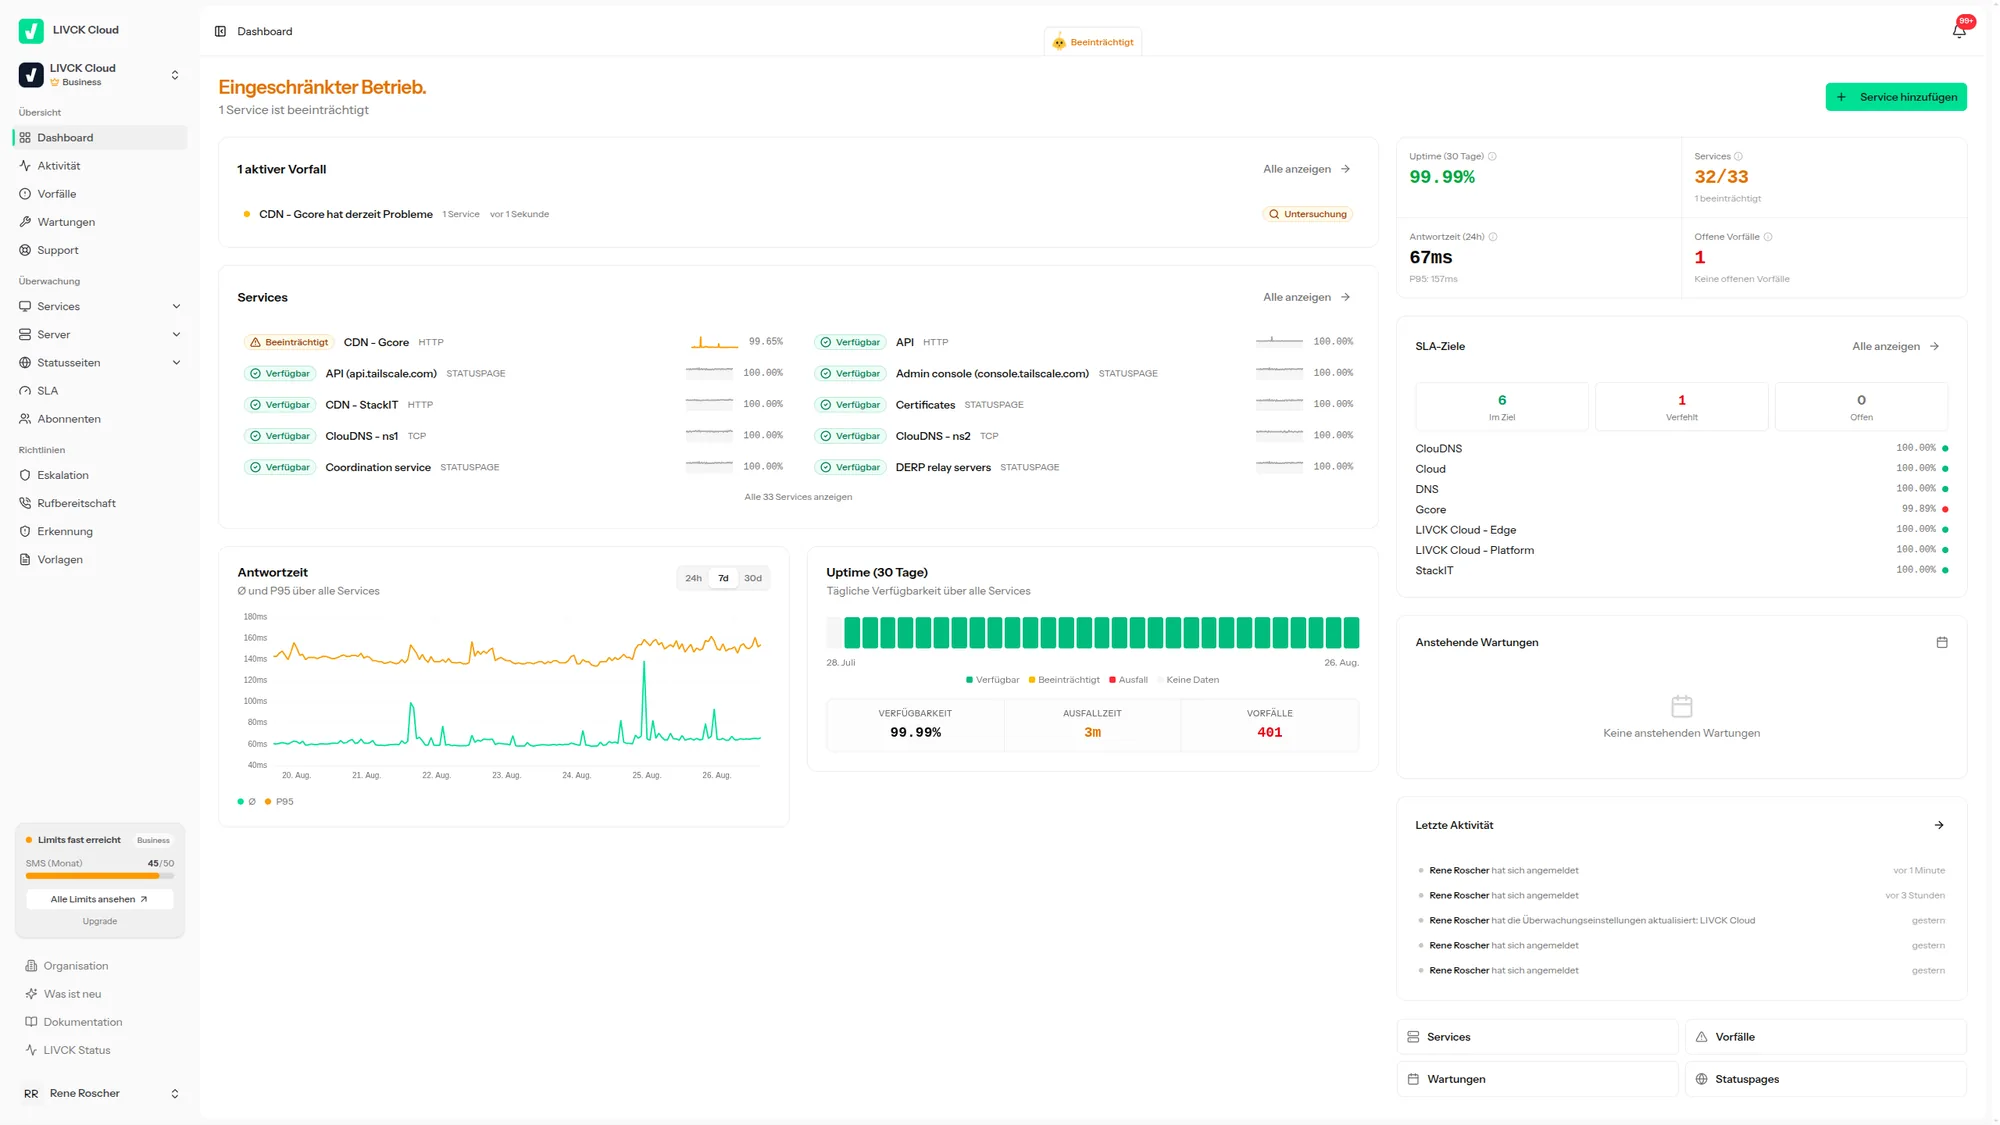Viewport: 2000px width, 1125px height.
Task: Click the SMS monthly limit progress bar
Action: point(100,876)
